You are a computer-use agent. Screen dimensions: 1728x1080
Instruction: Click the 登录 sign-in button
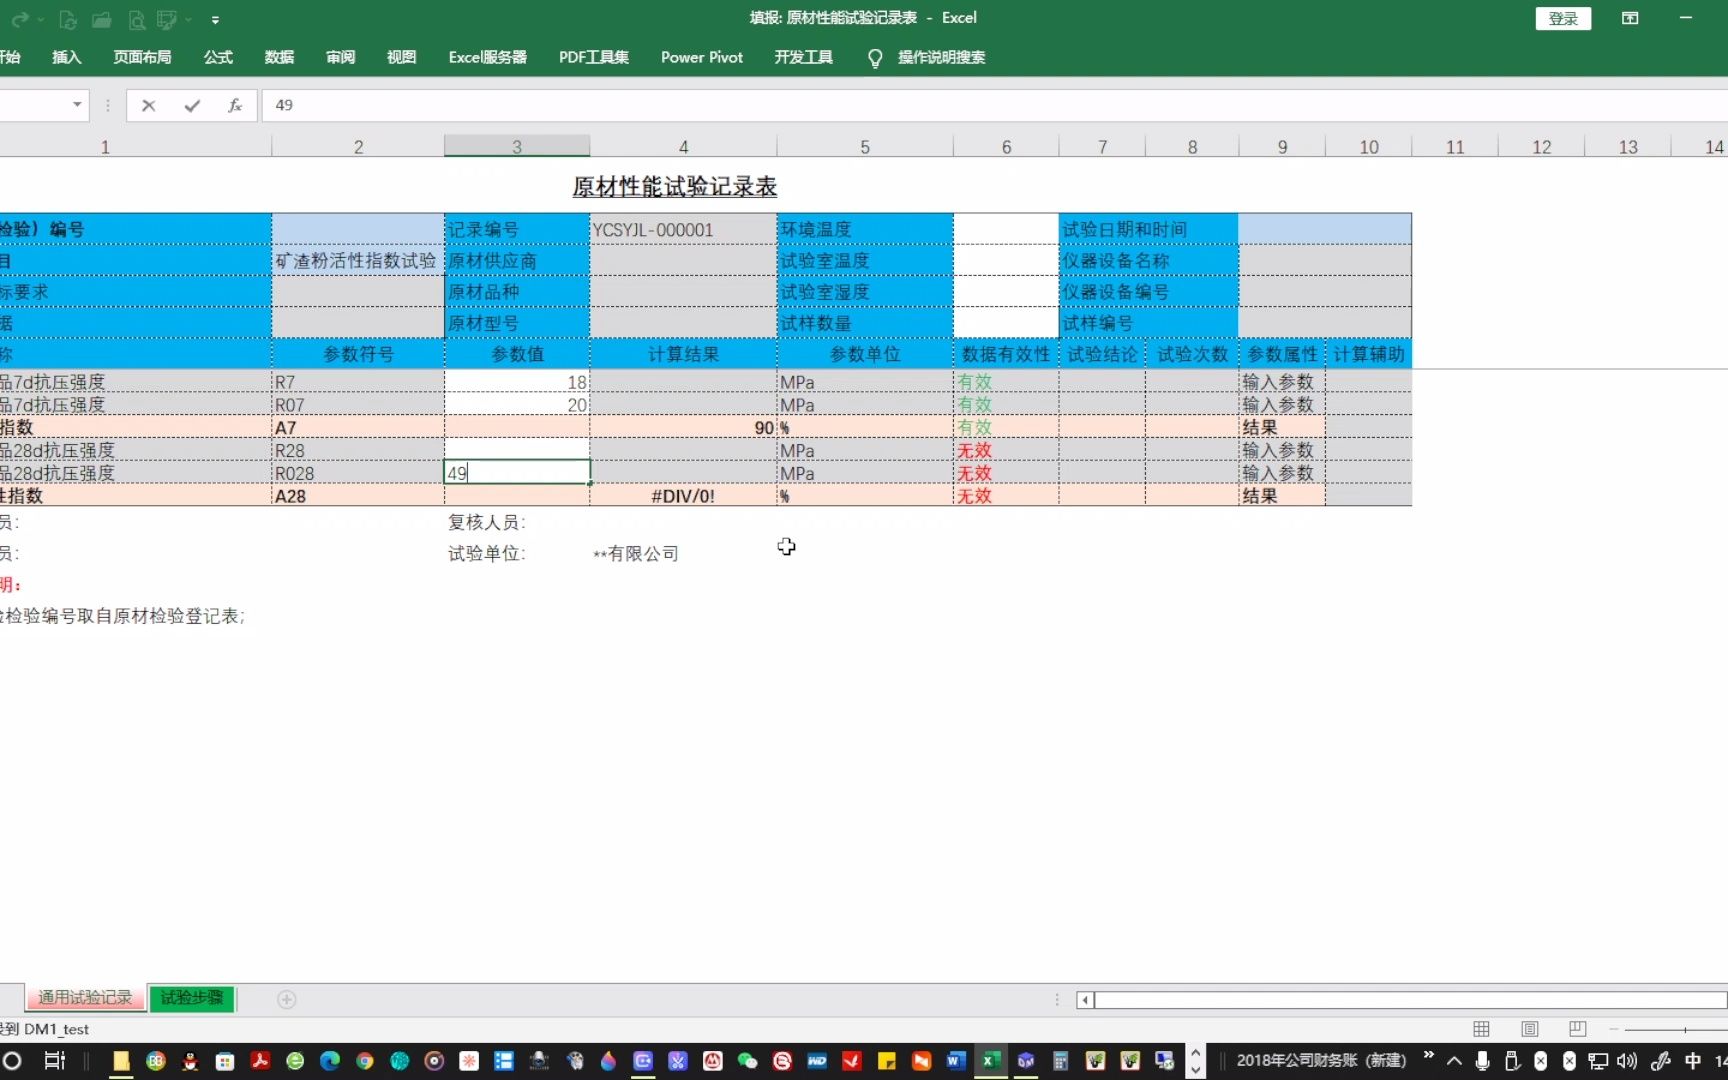pyautogui.click(x=1563, y=18)
